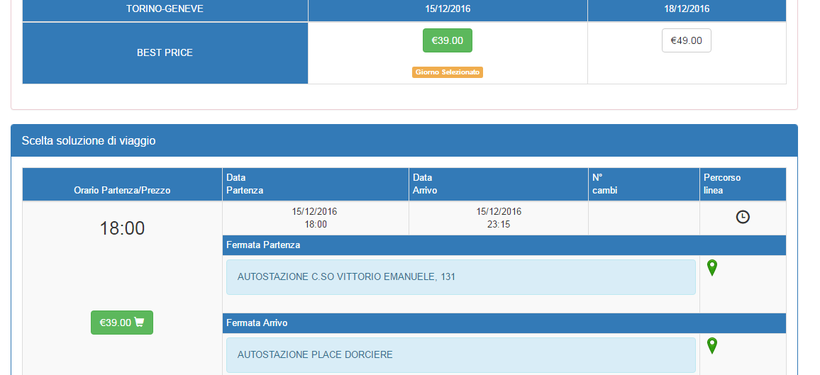Click the Percorso linea column header
The height and width of the screenshot is (375, 820).
(743, 184)
